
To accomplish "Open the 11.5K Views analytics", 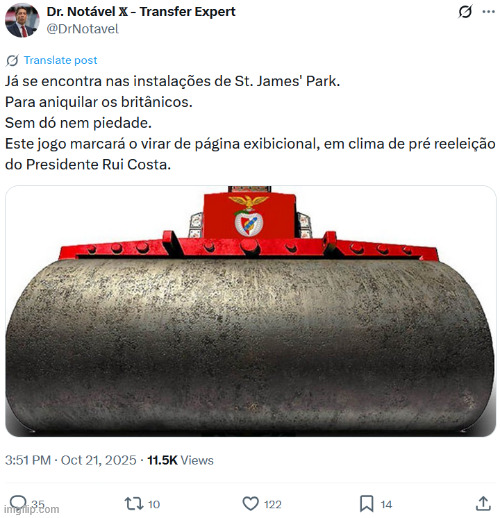I will 180,460.
